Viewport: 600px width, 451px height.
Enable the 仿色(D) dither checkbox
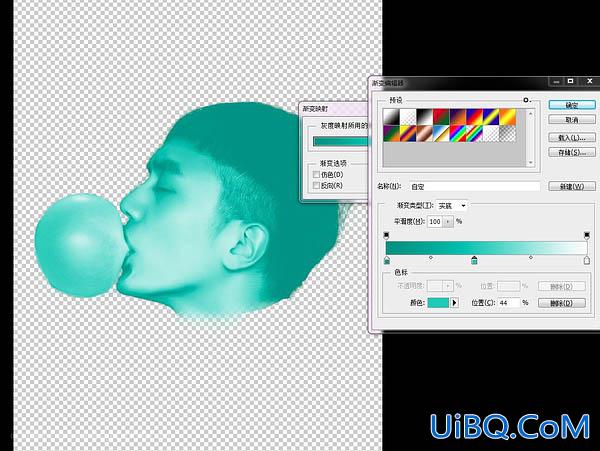[x=316, y=174]
